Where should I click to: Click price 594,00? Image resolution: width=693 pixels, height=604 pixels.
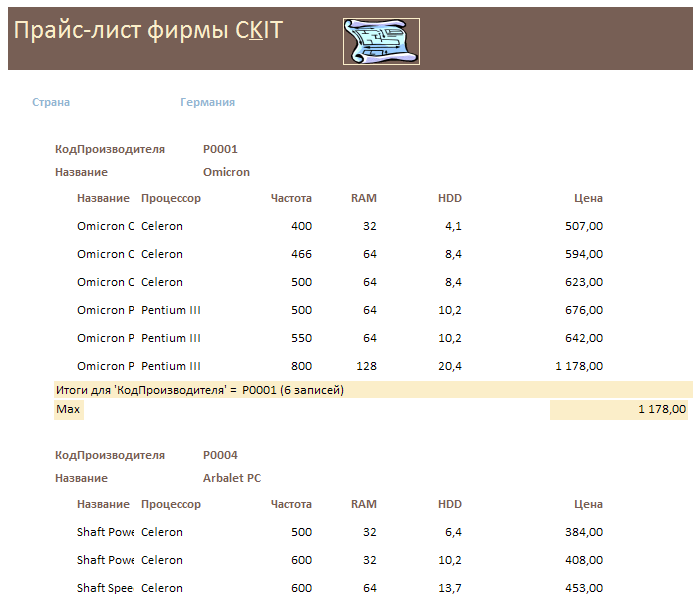pyautogui.click(x=584, y=254)
